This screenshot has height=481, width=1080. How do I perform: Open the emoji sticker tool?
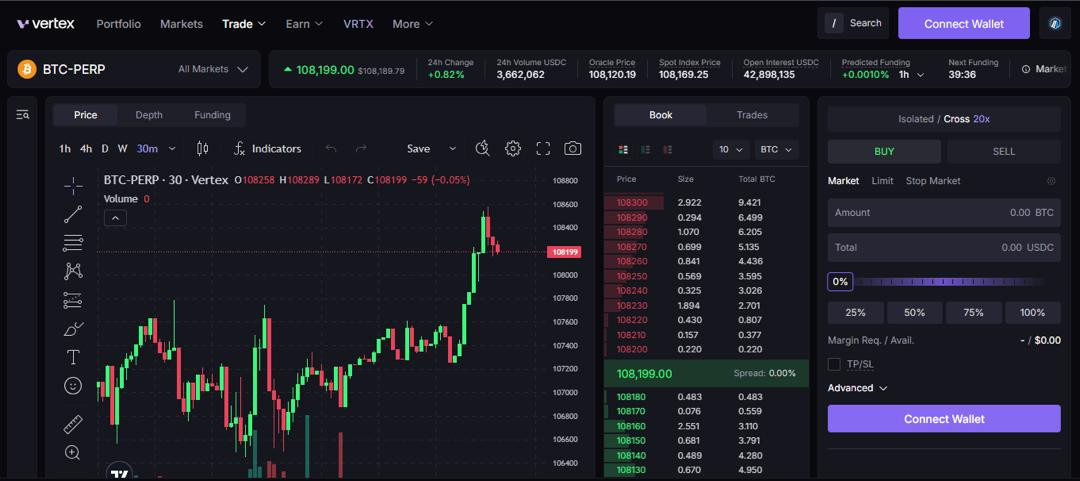73,385
